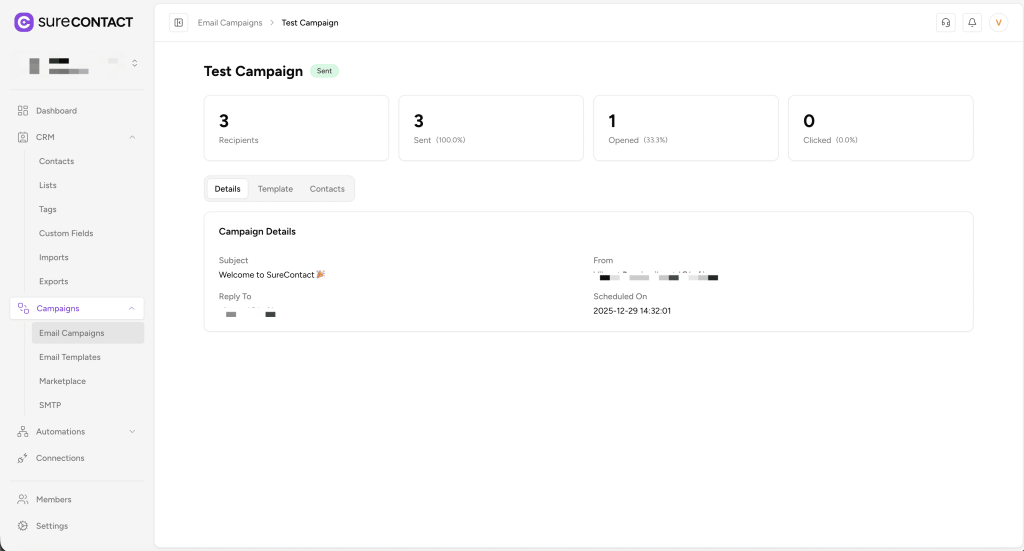
Task: Open Email Templates in sidebar
Action: [70, 357]
